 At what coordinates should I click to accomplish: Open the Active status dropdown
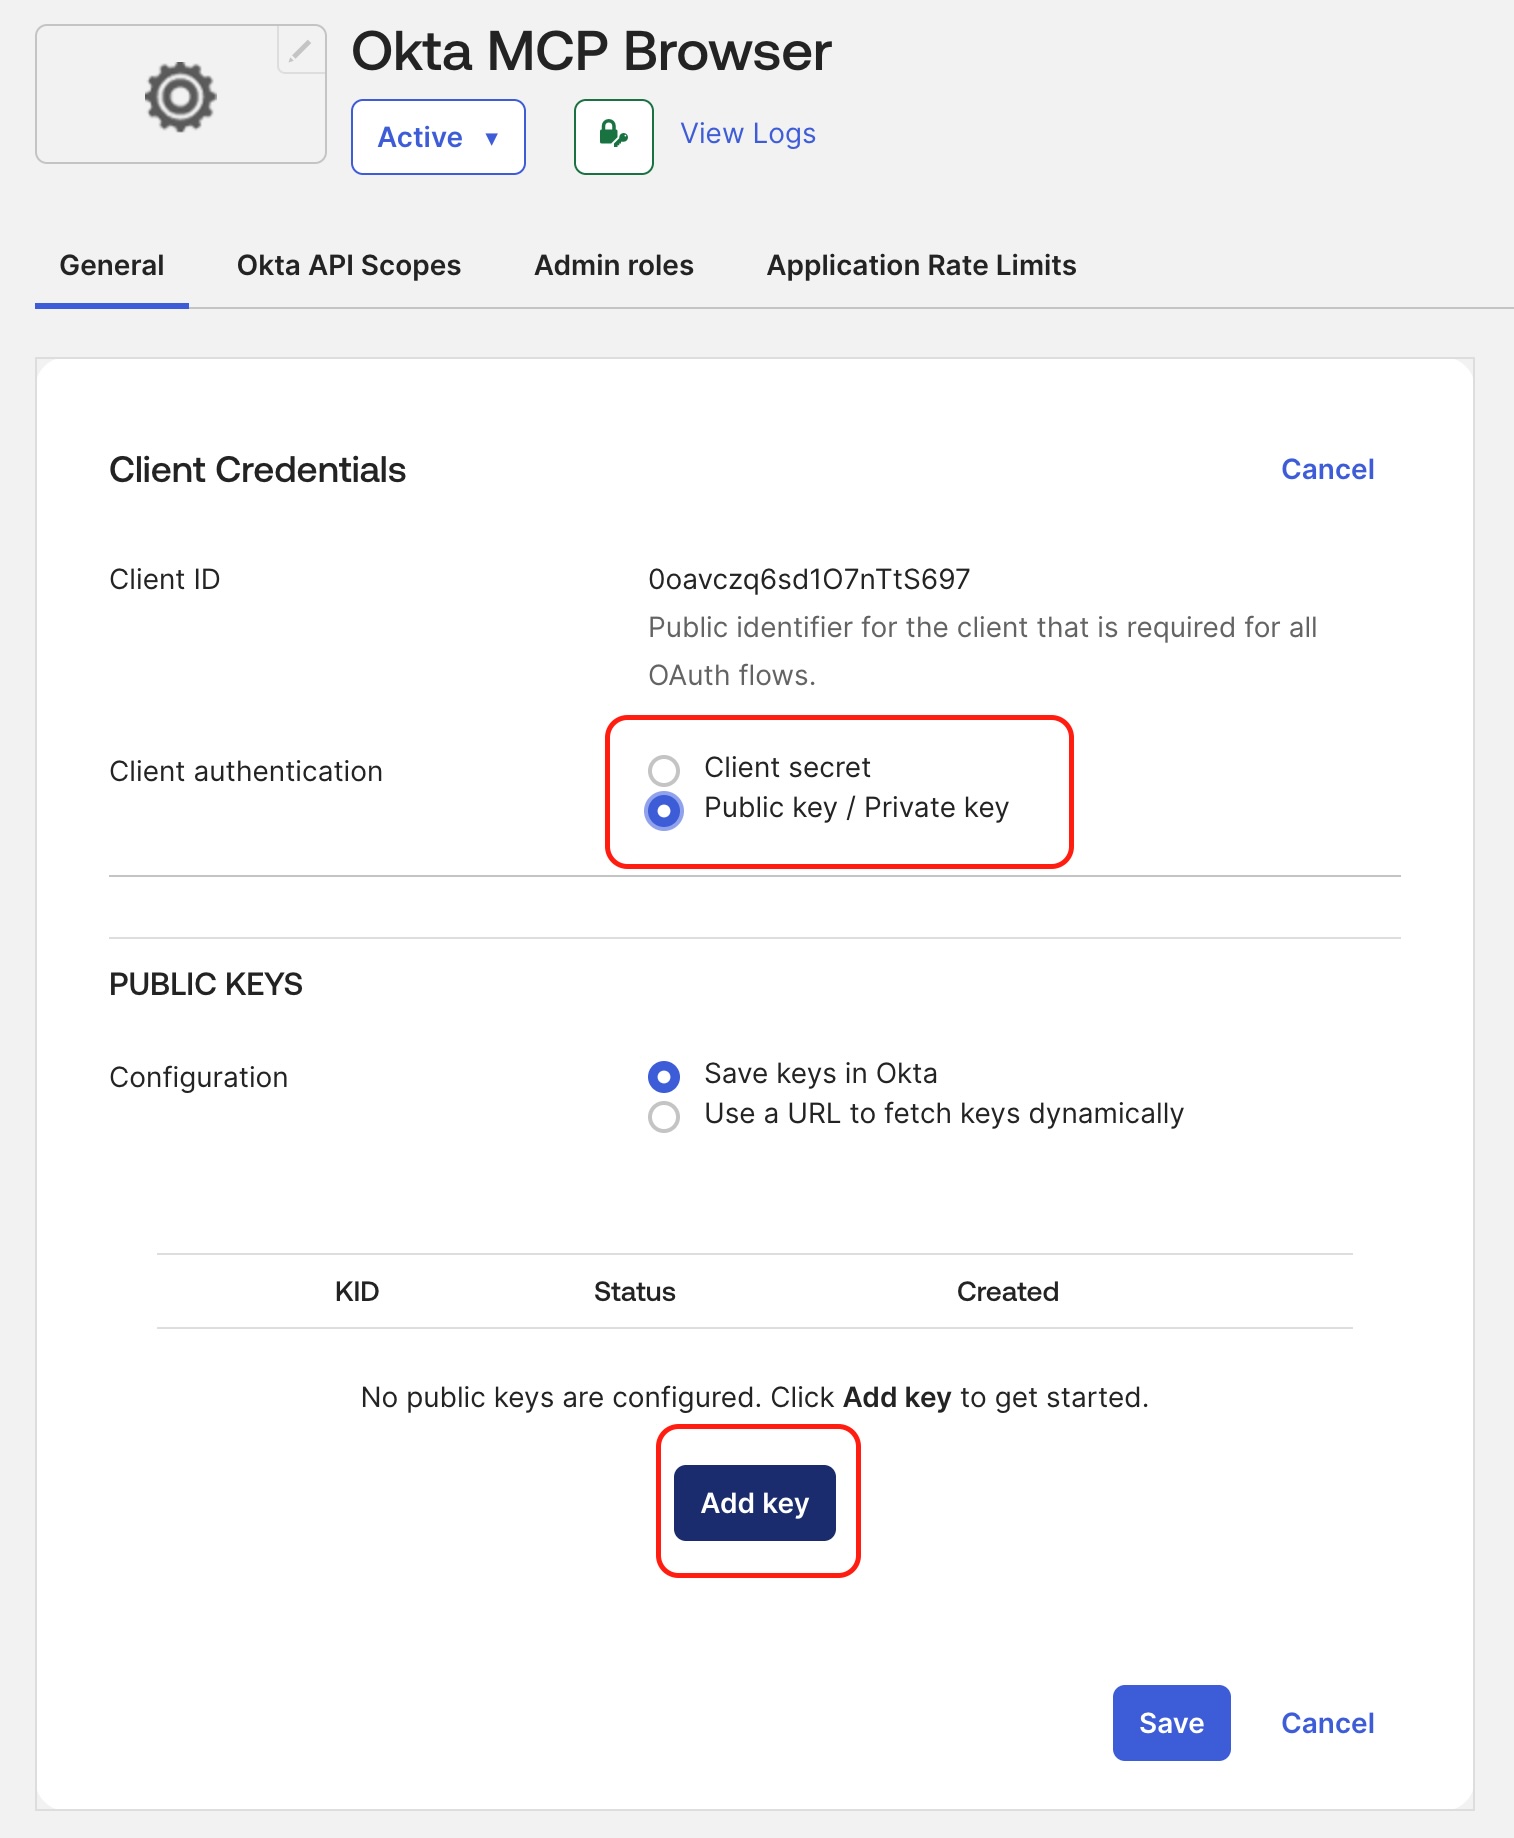click(438, 137)
